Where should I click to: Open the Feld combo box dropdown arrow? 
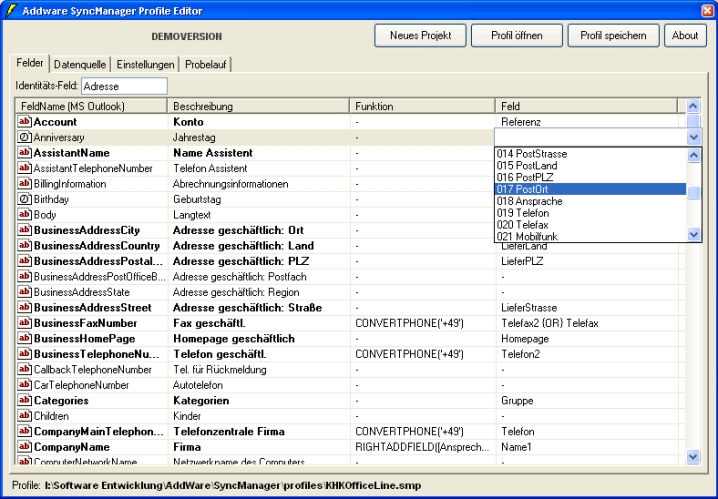point(694,137)
